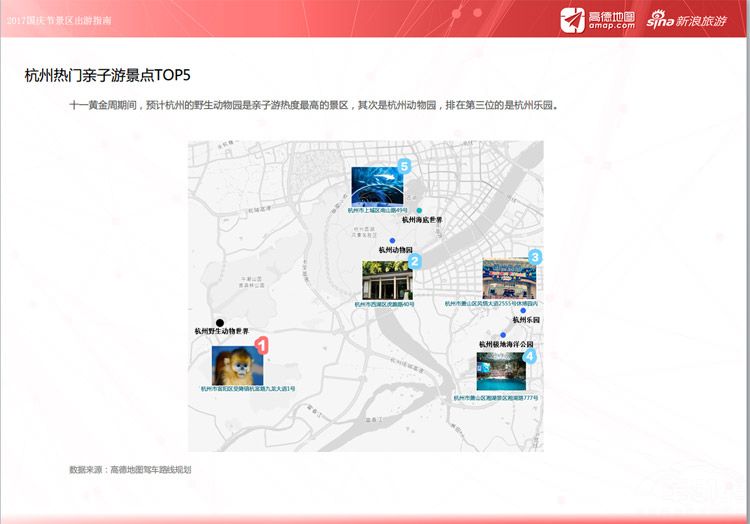The height and width of the screenshot is (524, 750).
Task: Click the black dot marker for 杭州野生动物世界
Action: pyautogui.click(x=219, y=322)
